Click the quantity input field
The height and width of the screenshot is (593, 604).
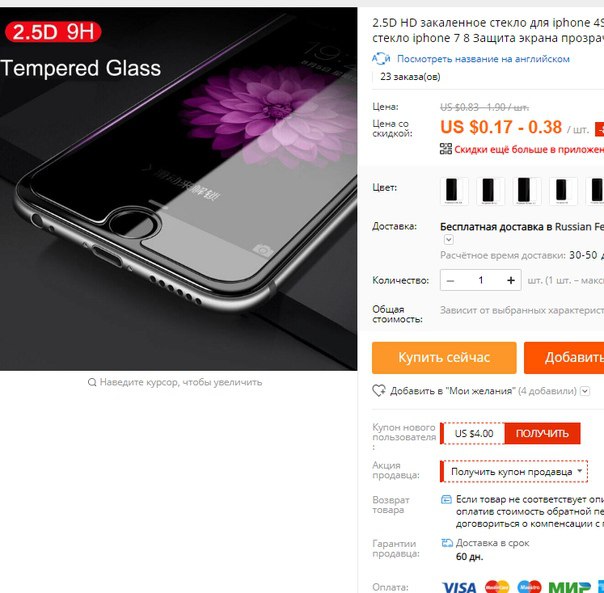[480, 280]
